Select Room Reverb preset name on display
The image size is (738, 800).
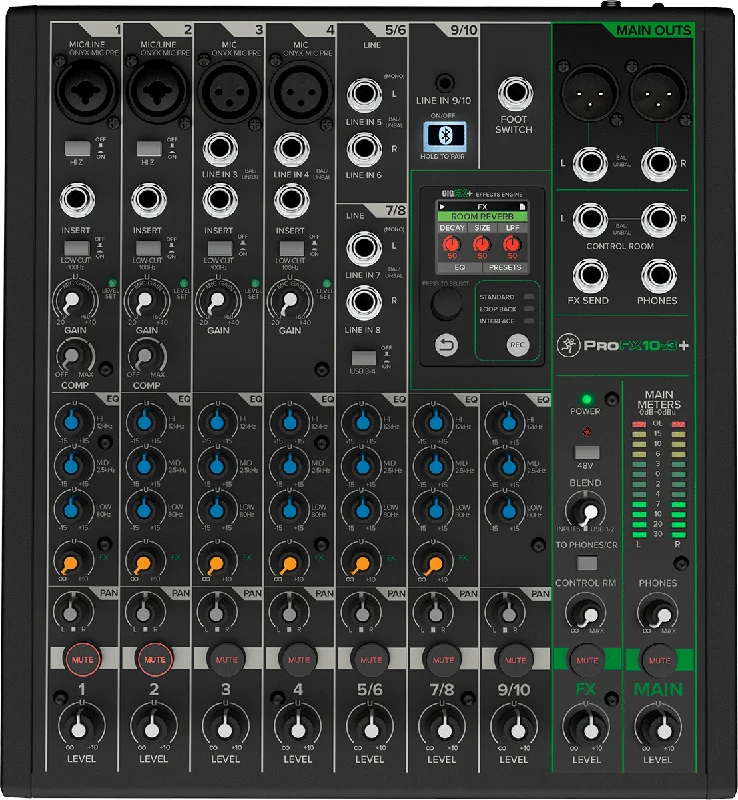coord(482,216)
